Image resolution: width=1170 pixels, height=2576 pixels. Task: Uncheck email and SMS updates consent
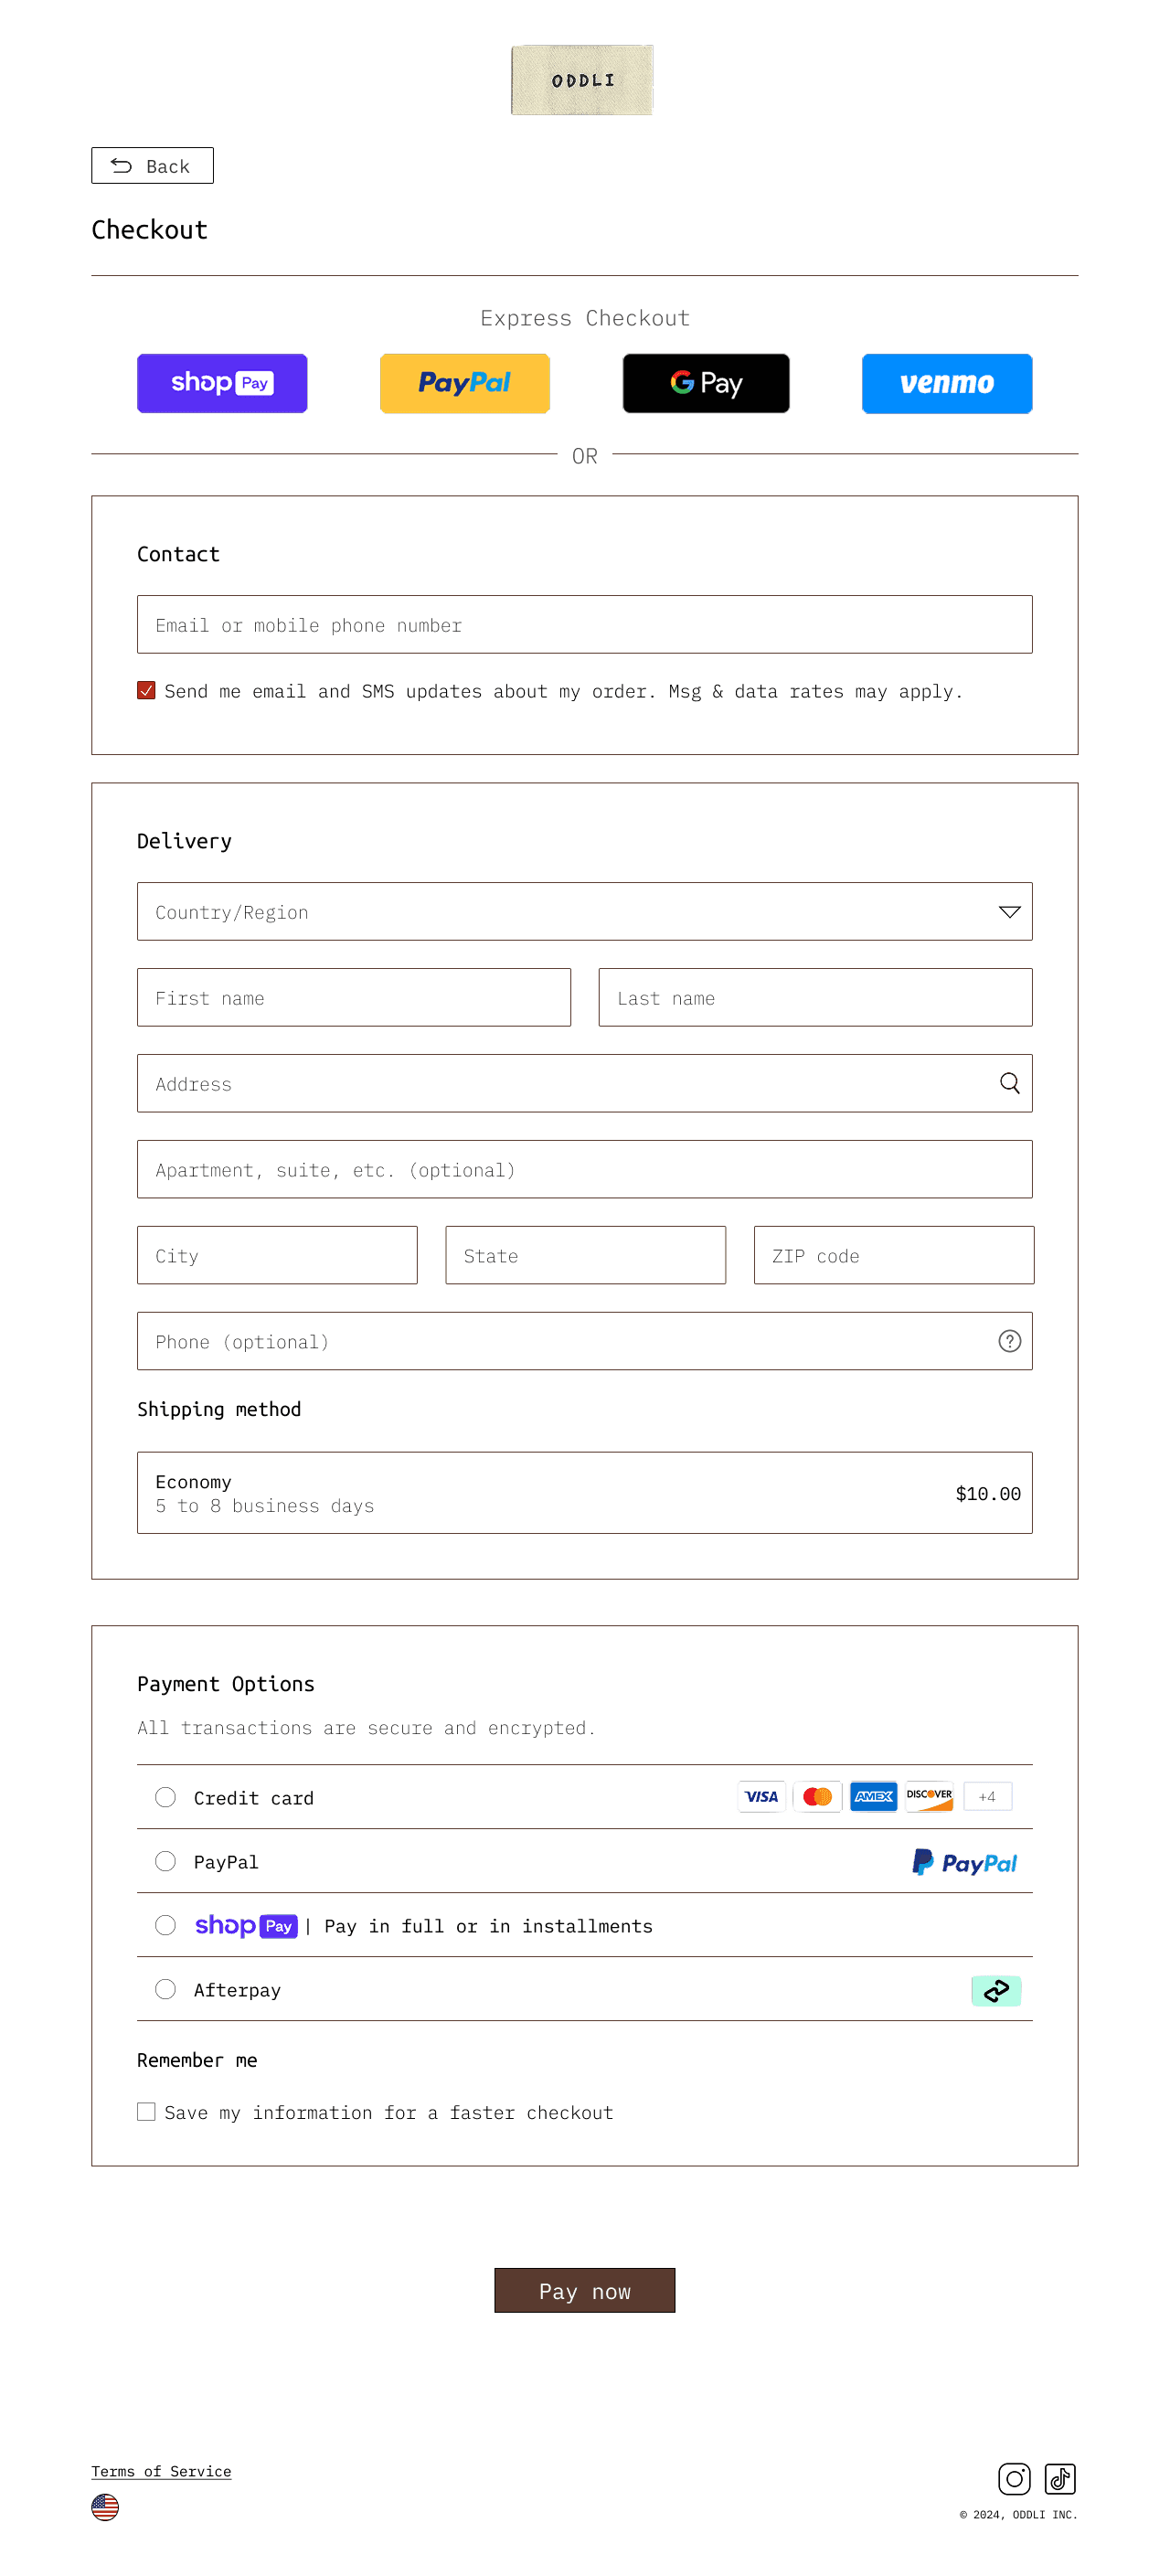(x=146, y=690)
